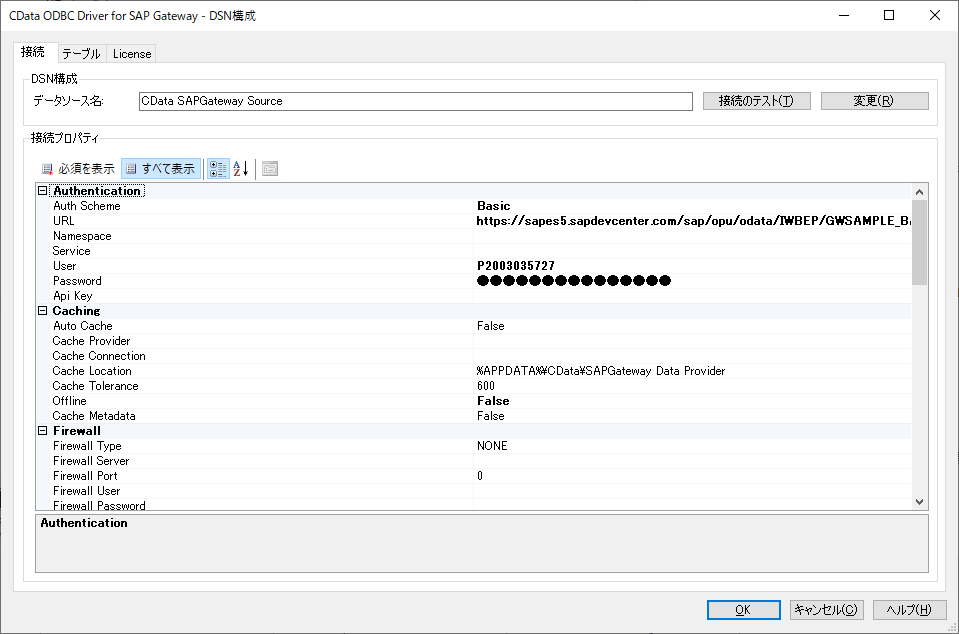959x634 pixels.
Task: Click the Cache Tolerance value 600
Action: pyautogui.click(x=486, y=386)
